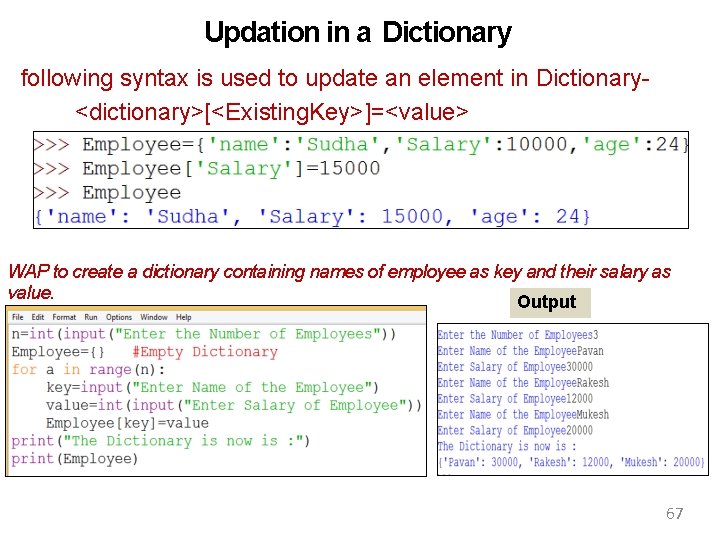Open the File menu in the editor
Screen dimensions: 720x540
pyautogui.click(x=17, y=317)
